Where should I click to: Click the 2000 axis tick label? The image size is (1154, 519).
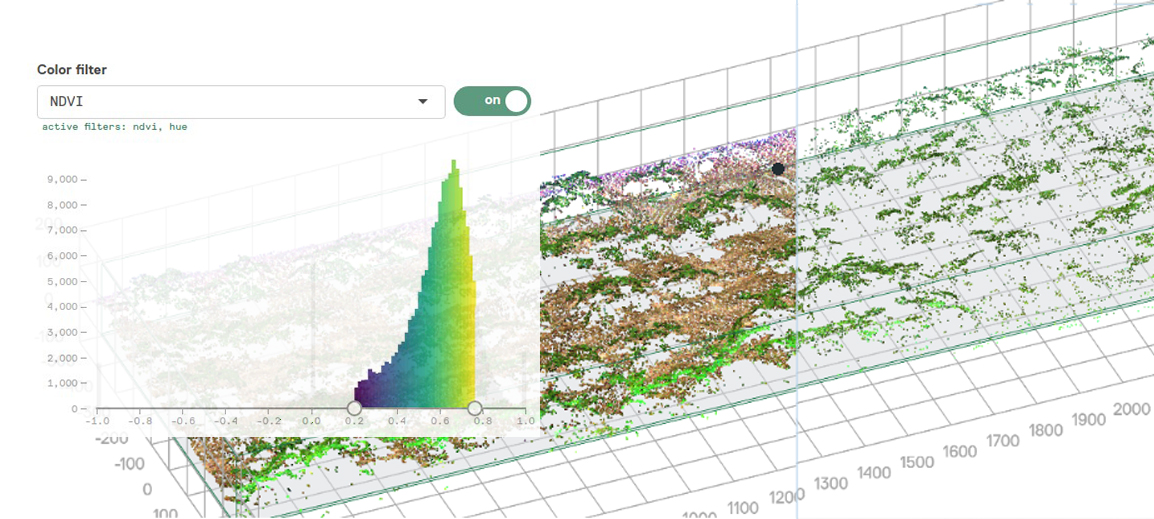pos(1130,410)
